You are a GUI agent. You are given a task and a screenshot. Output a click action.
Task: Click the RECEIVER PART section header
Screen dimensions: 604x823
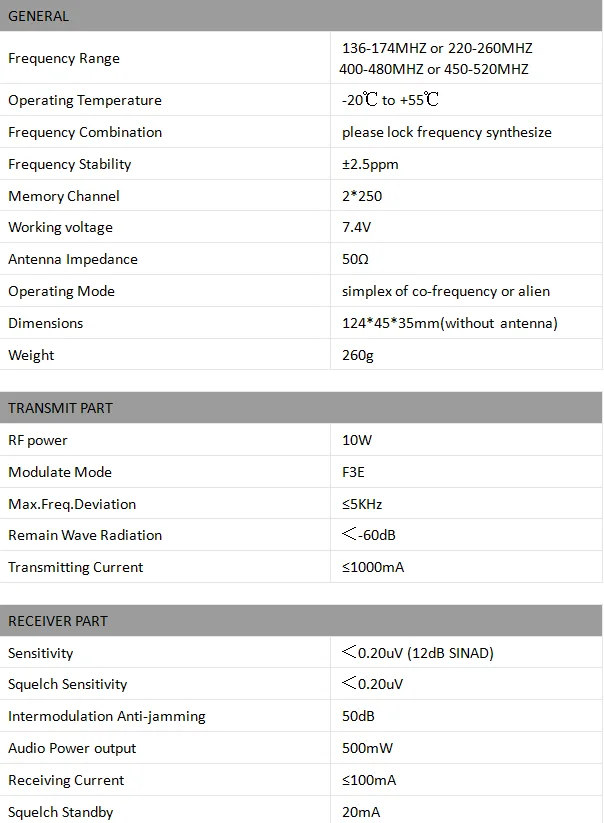pos(301,621)
